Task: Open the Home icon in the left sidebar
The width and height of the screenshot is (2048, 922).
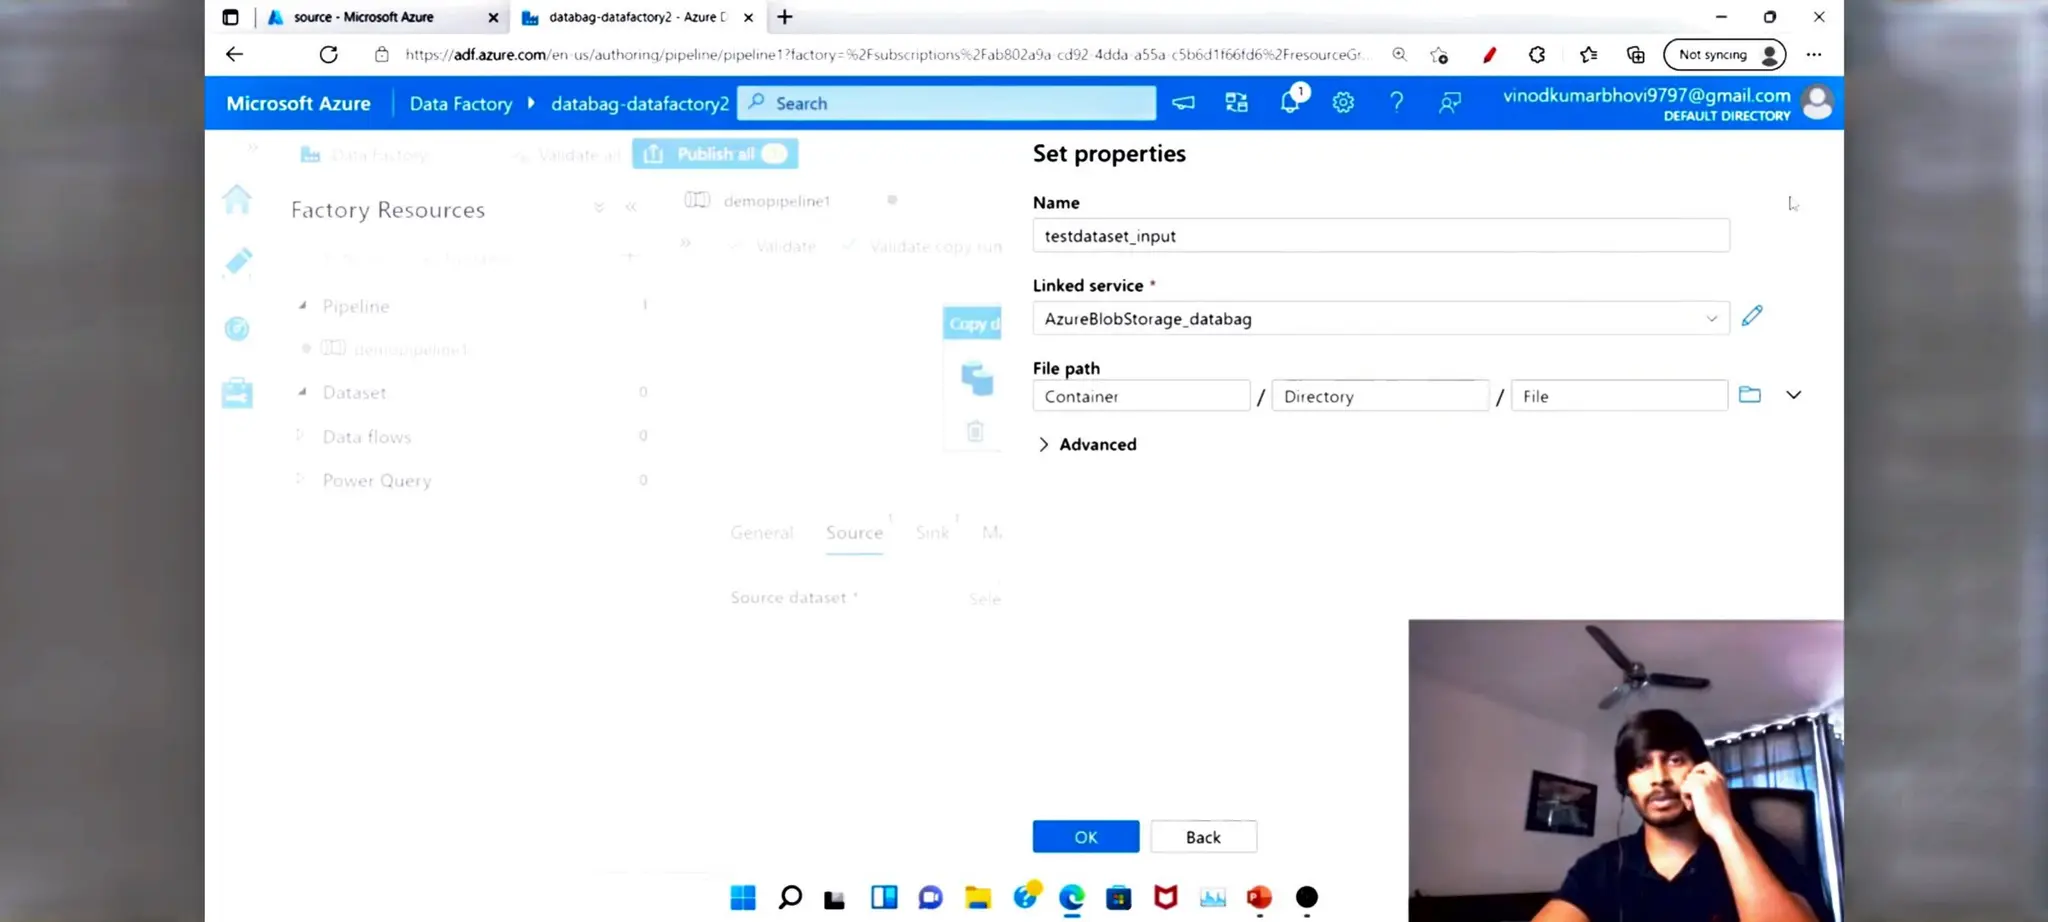Action: click(x=237, y=199)
